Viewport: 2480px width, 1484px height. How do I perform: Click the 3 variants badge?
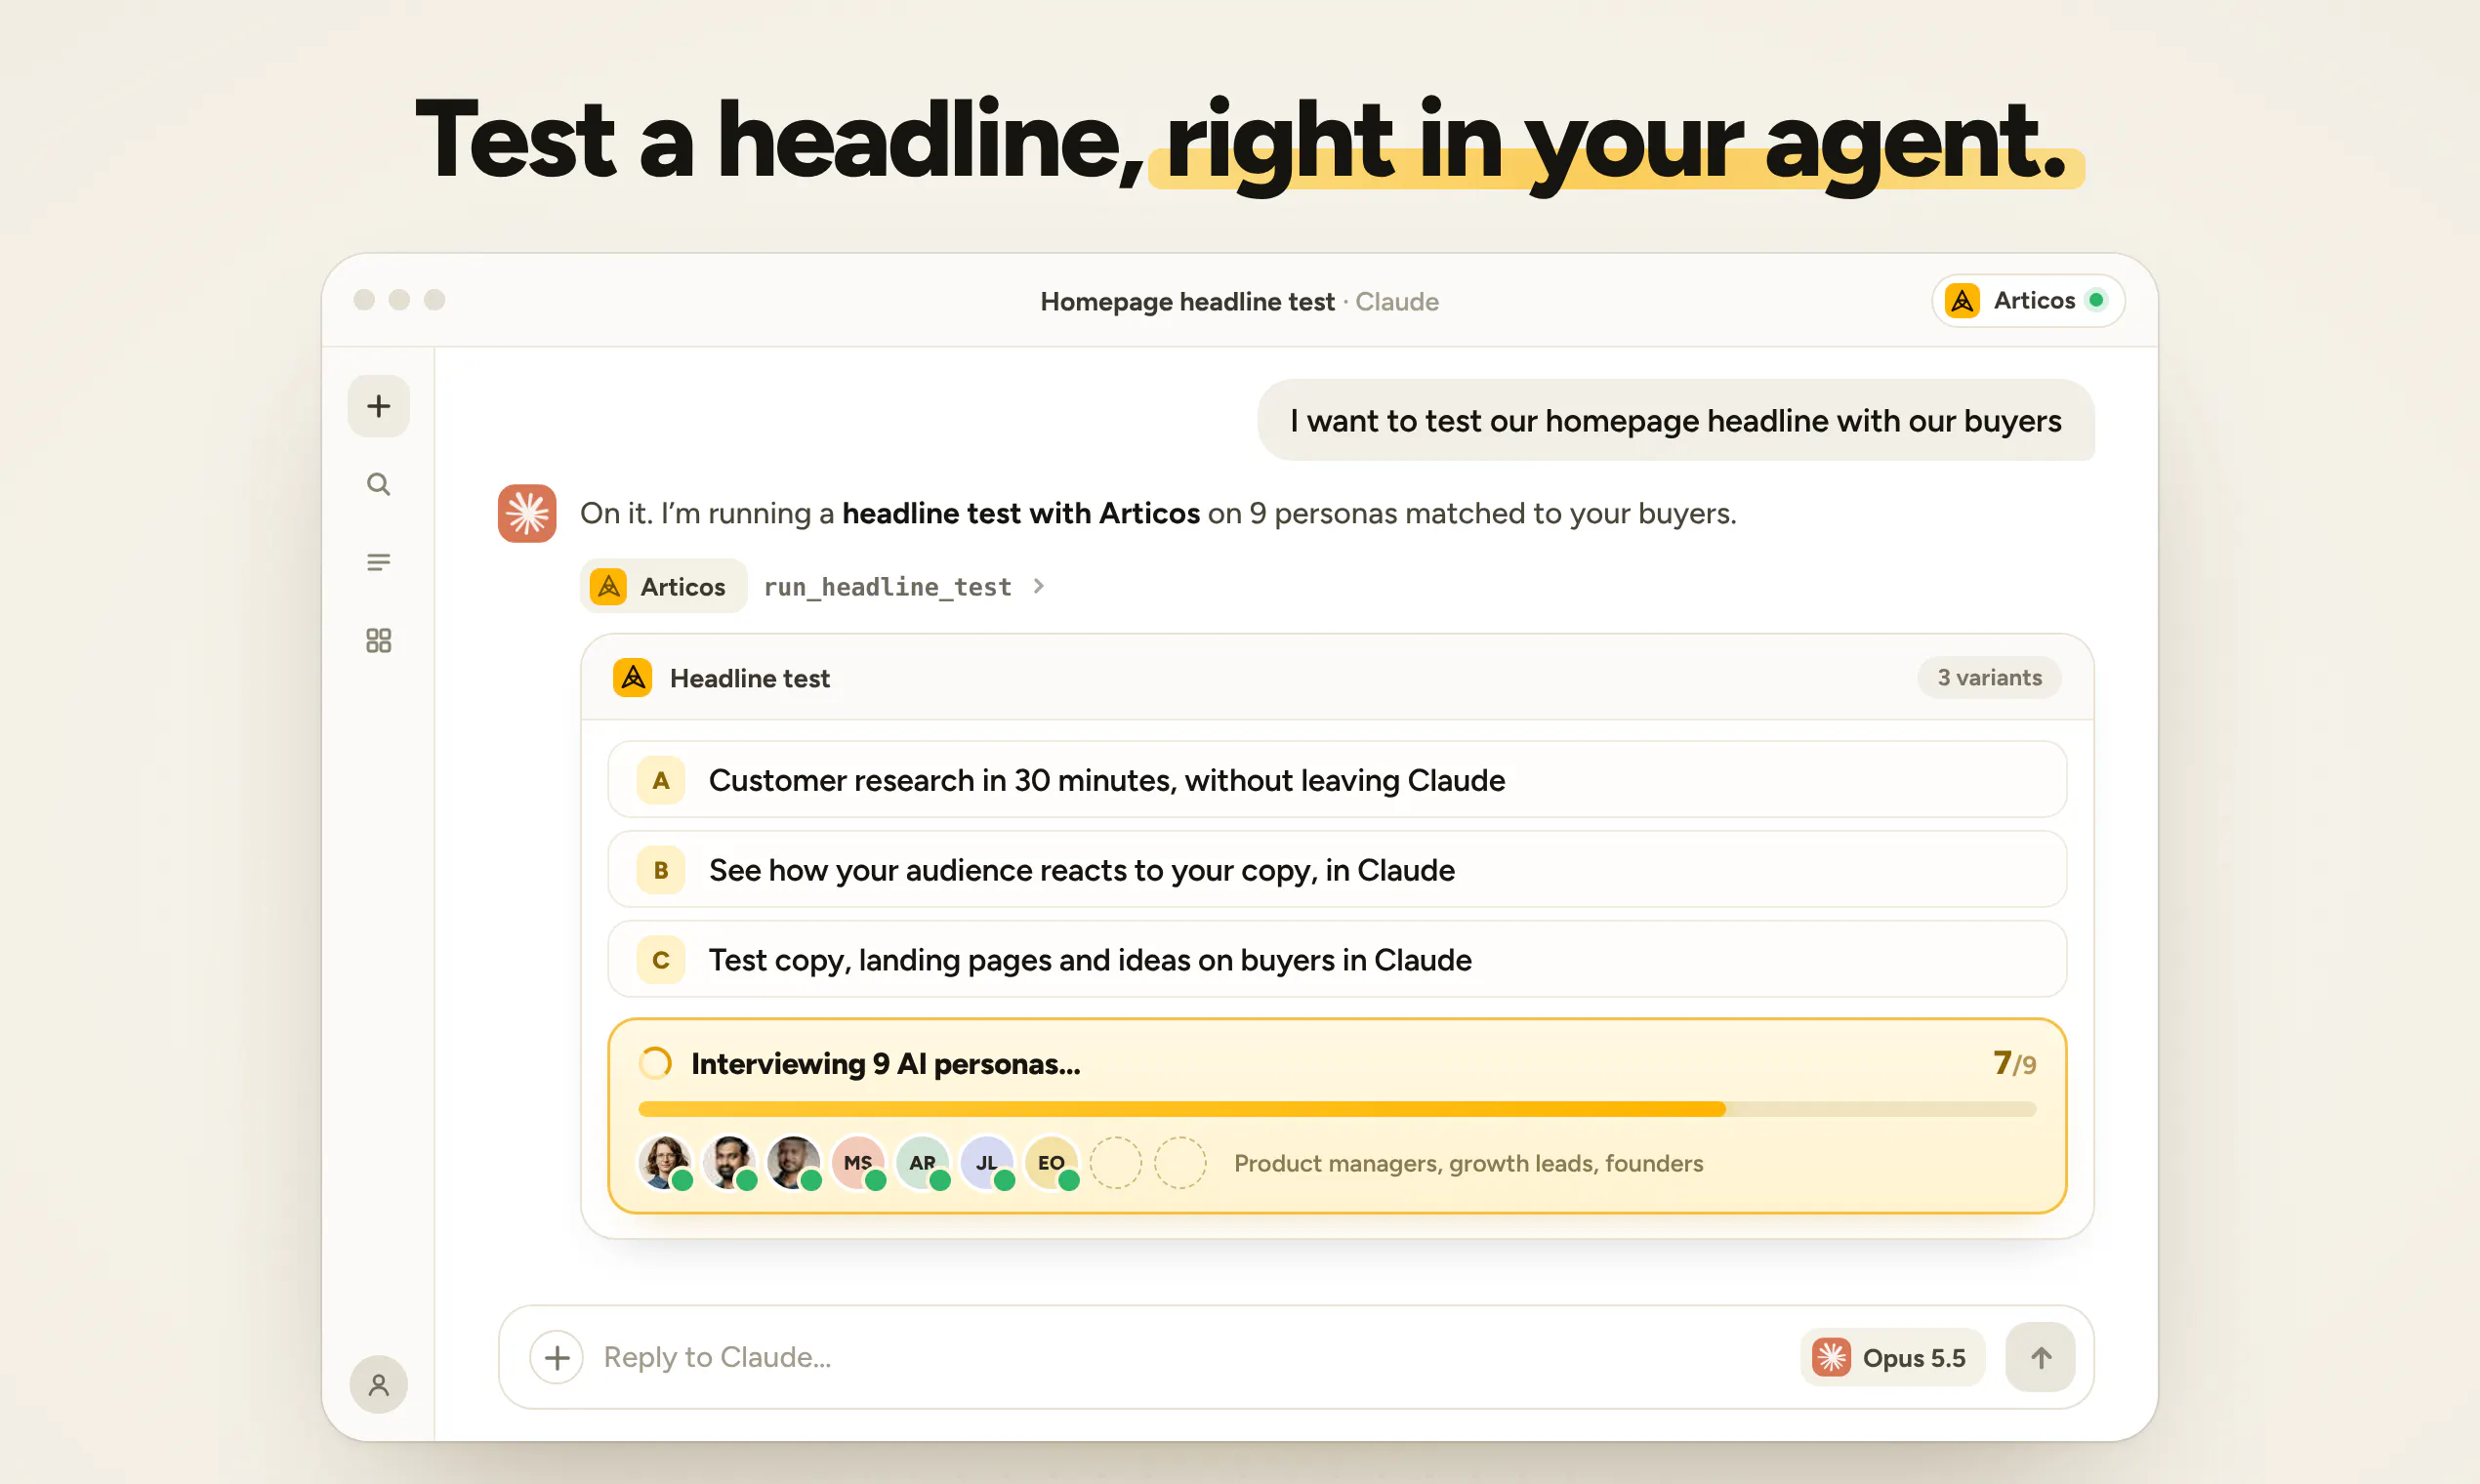(x=1989, y=677)
